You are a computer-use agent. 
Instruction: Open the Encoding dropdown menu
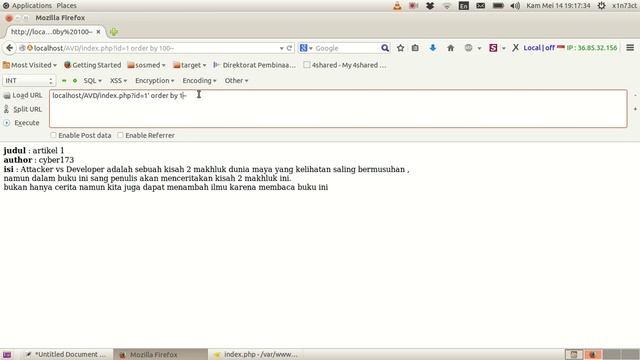(x=199, y=81)
